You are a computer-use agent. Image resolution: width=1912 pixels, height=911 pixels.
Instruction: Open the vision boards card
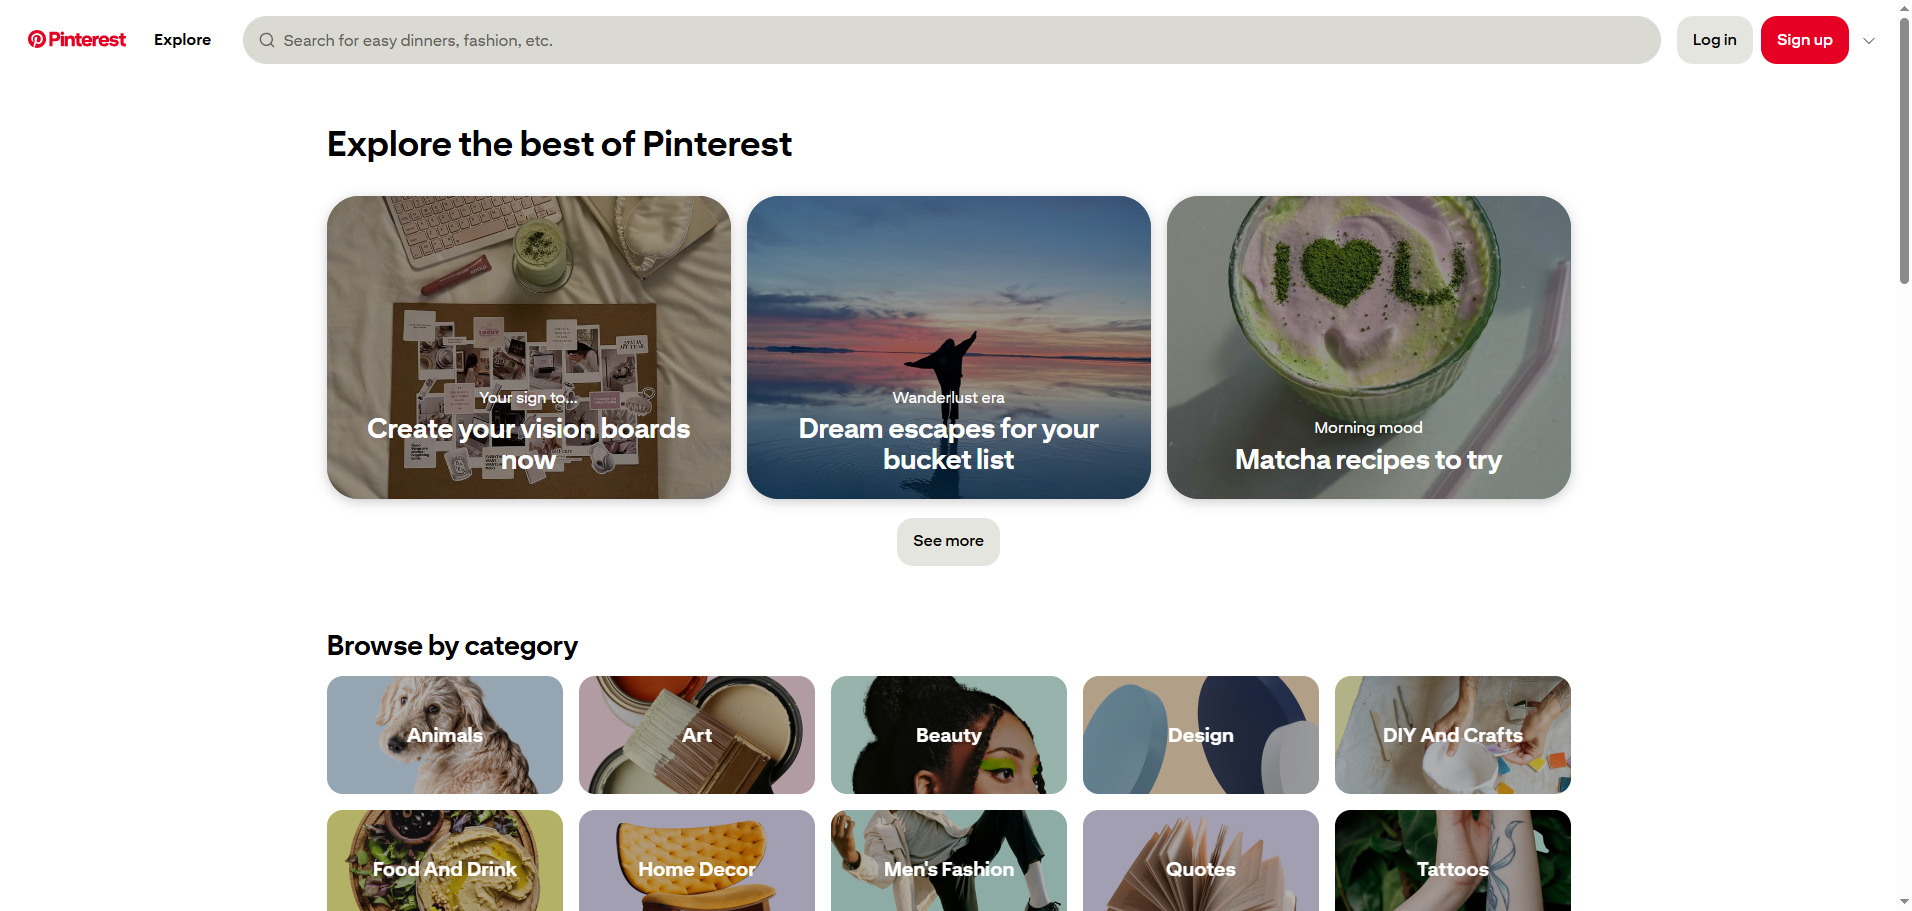[528, 347]
